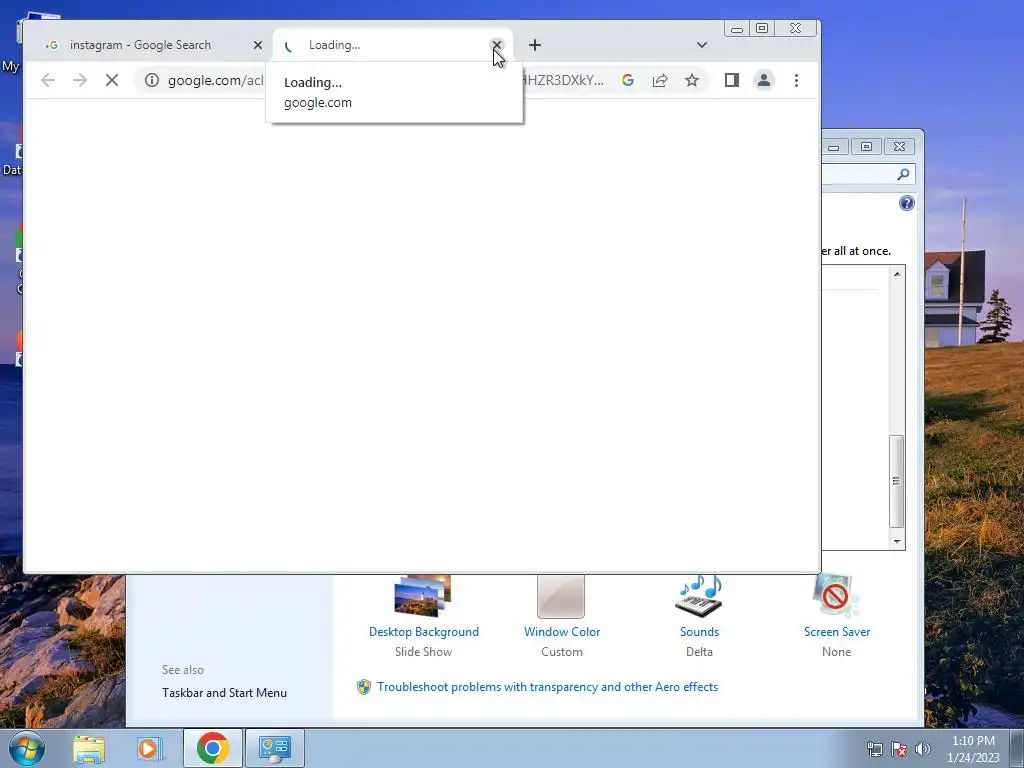Toggle Chrome side panel
Image resolution: width=1024 pixels, height=768 pixels.
pos(731,80)
